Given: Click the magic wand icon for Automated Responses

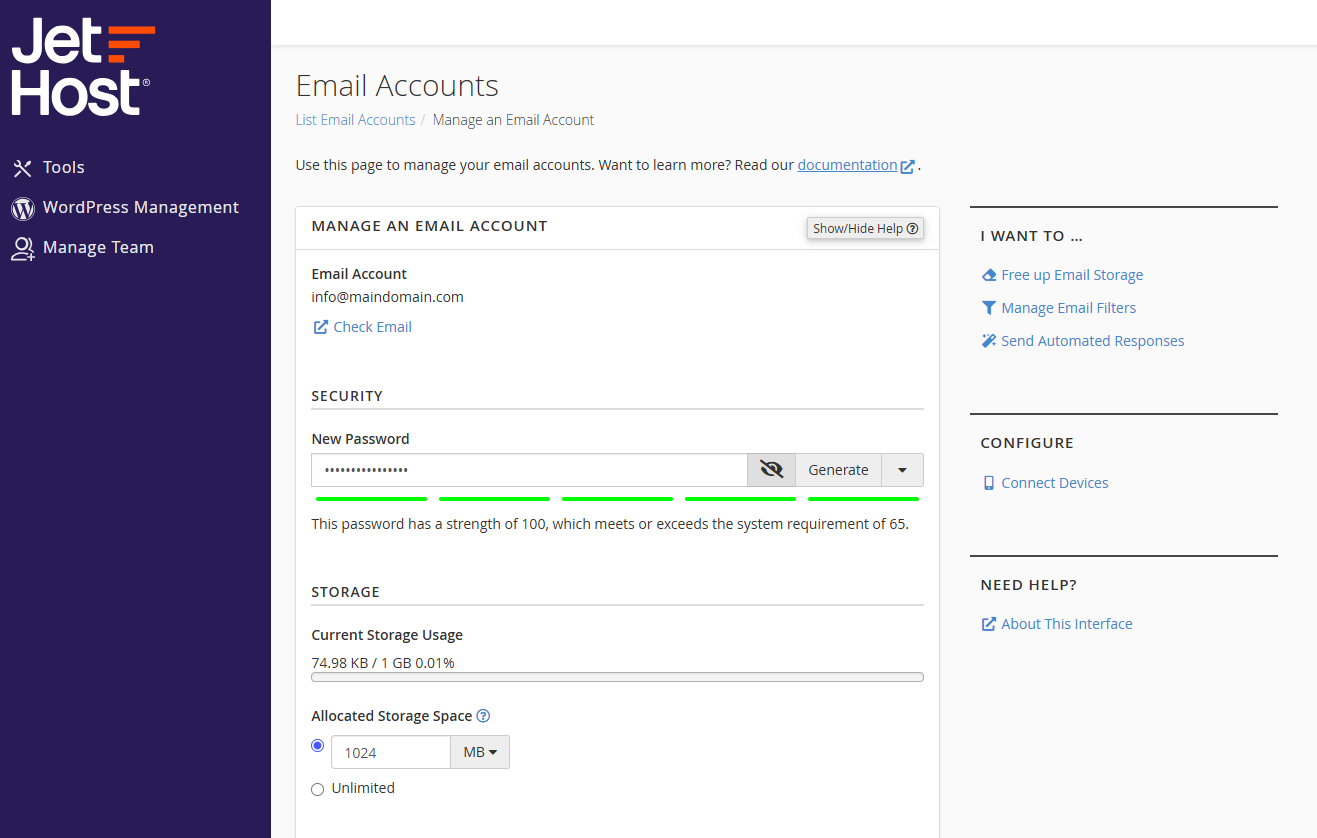Looking at the screenshot, I should [x=989, y=341].
